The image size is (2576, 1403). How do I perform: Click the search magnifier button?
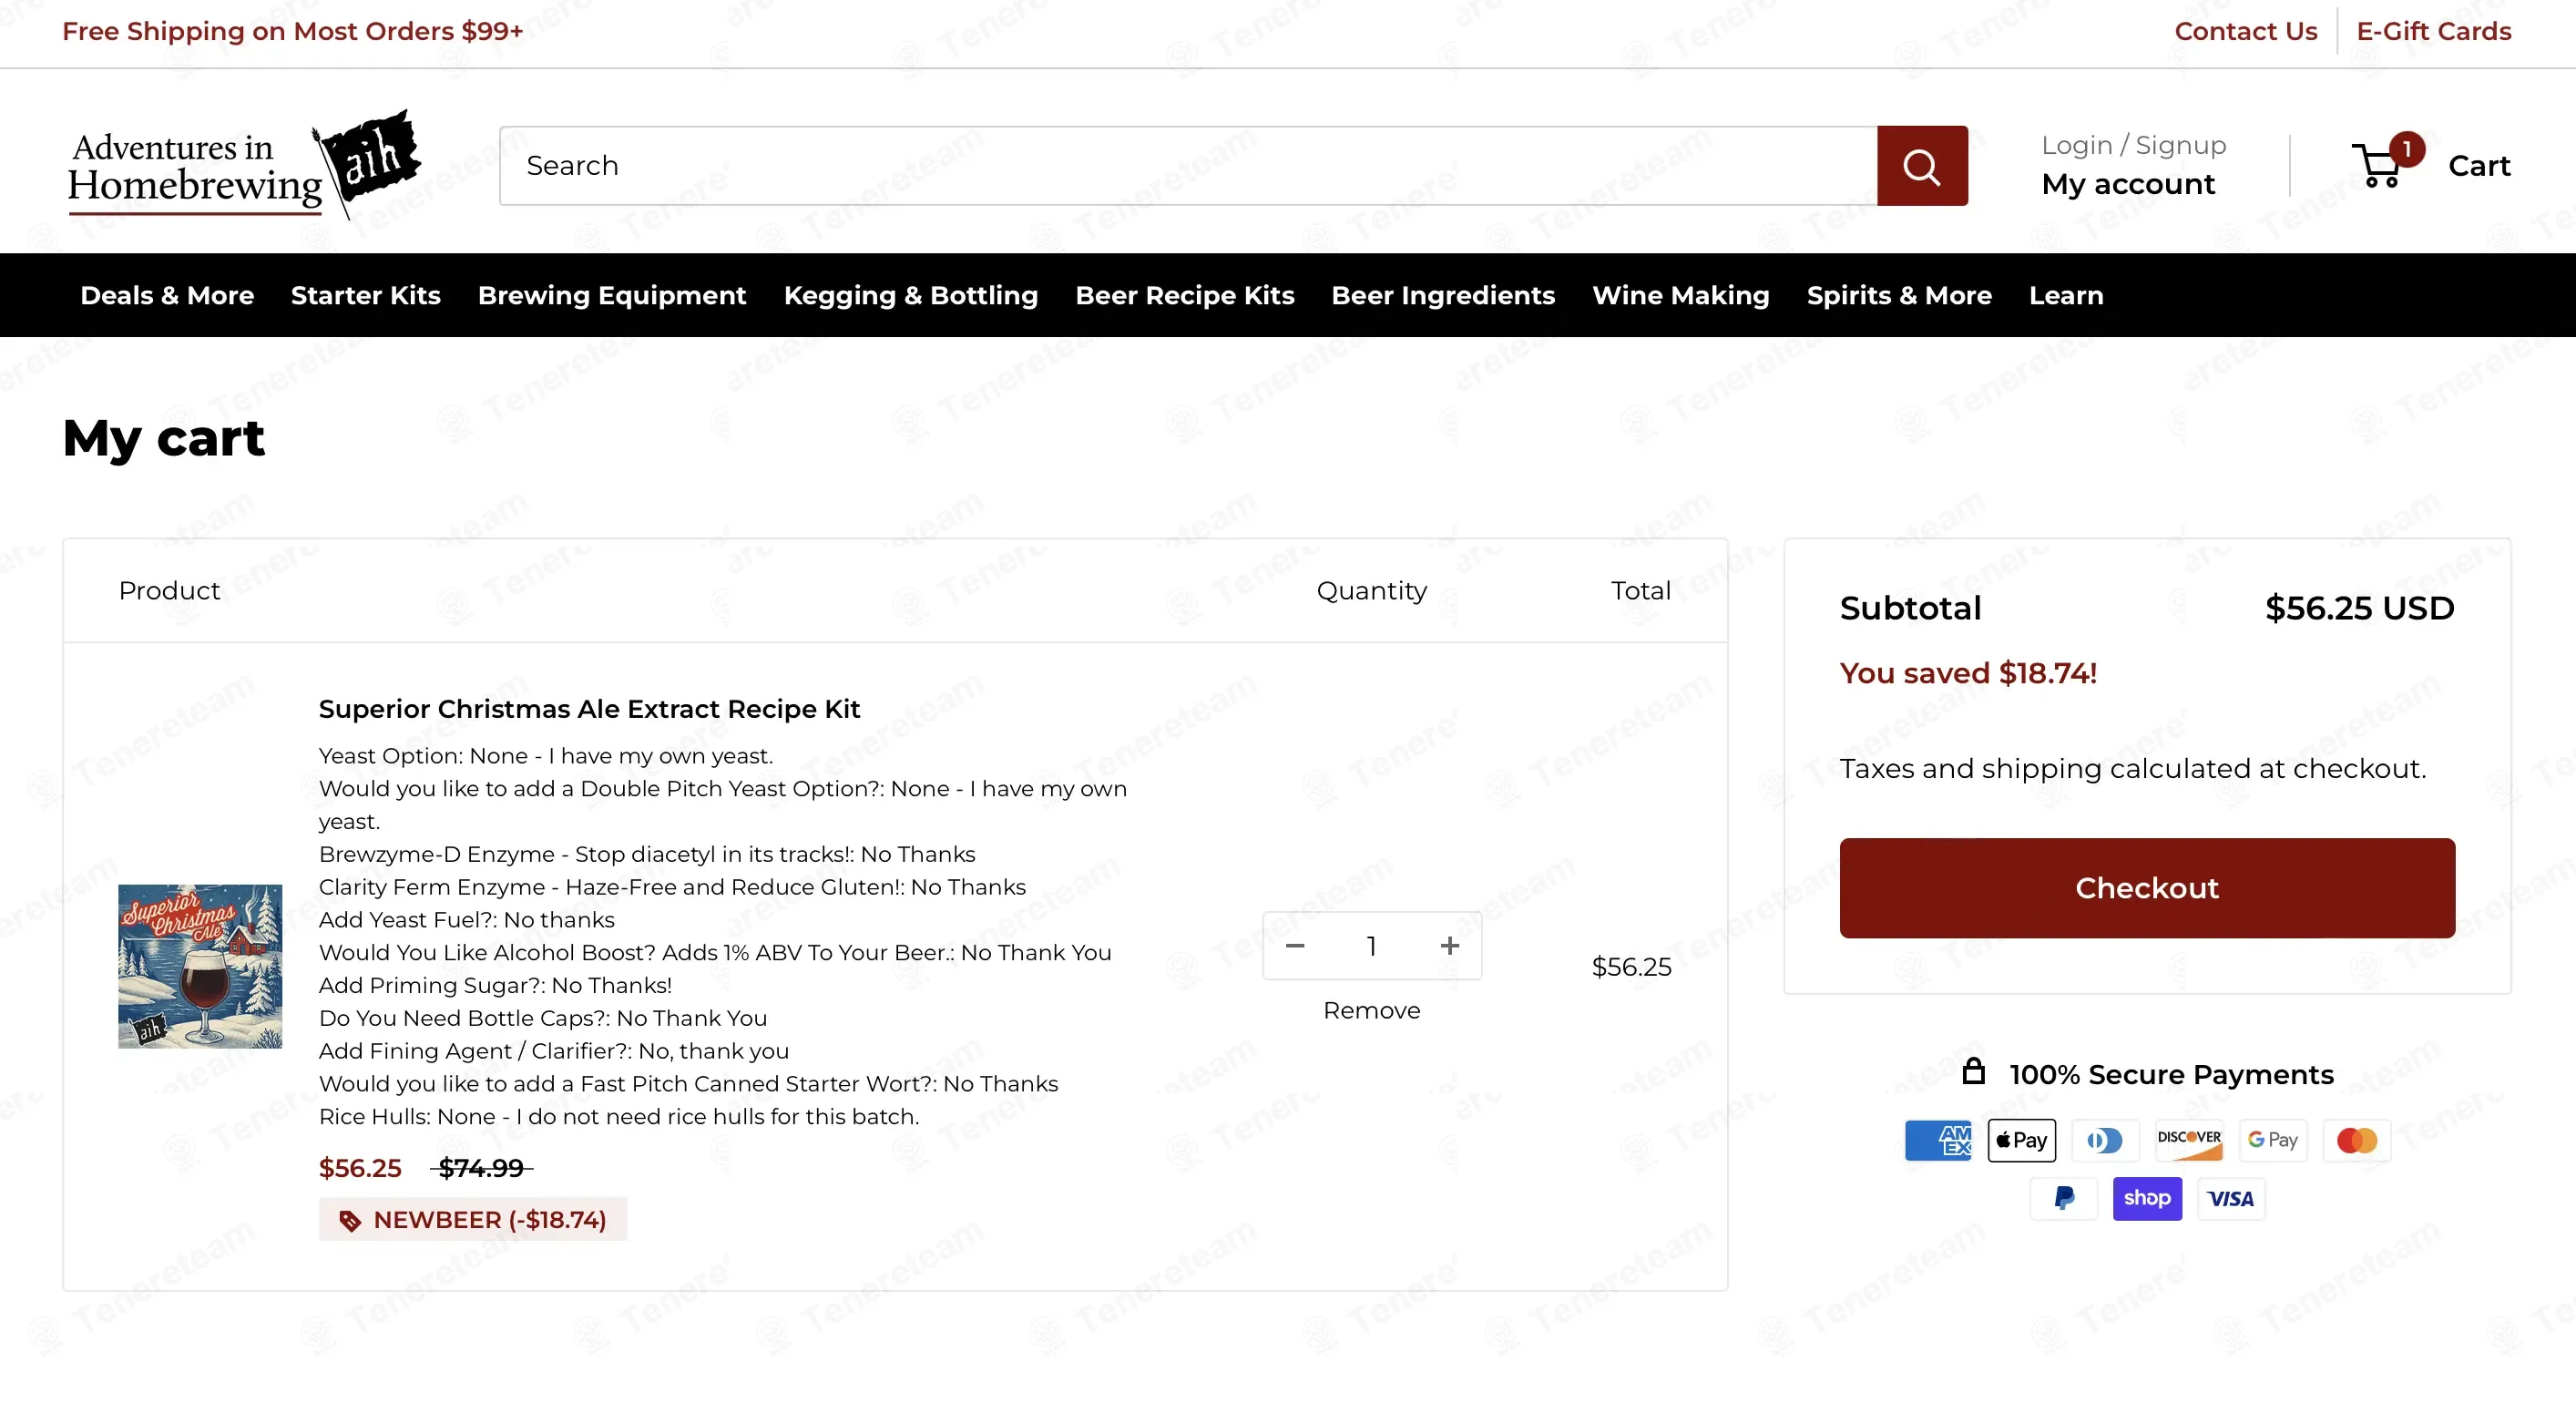(x=1921, y=166)
